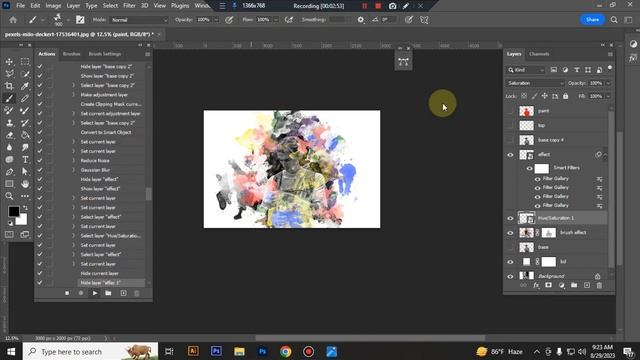The height and width of the screenshot is (360, 640).
Task: Open smoothing options gear icon
Action: [360, 20]
